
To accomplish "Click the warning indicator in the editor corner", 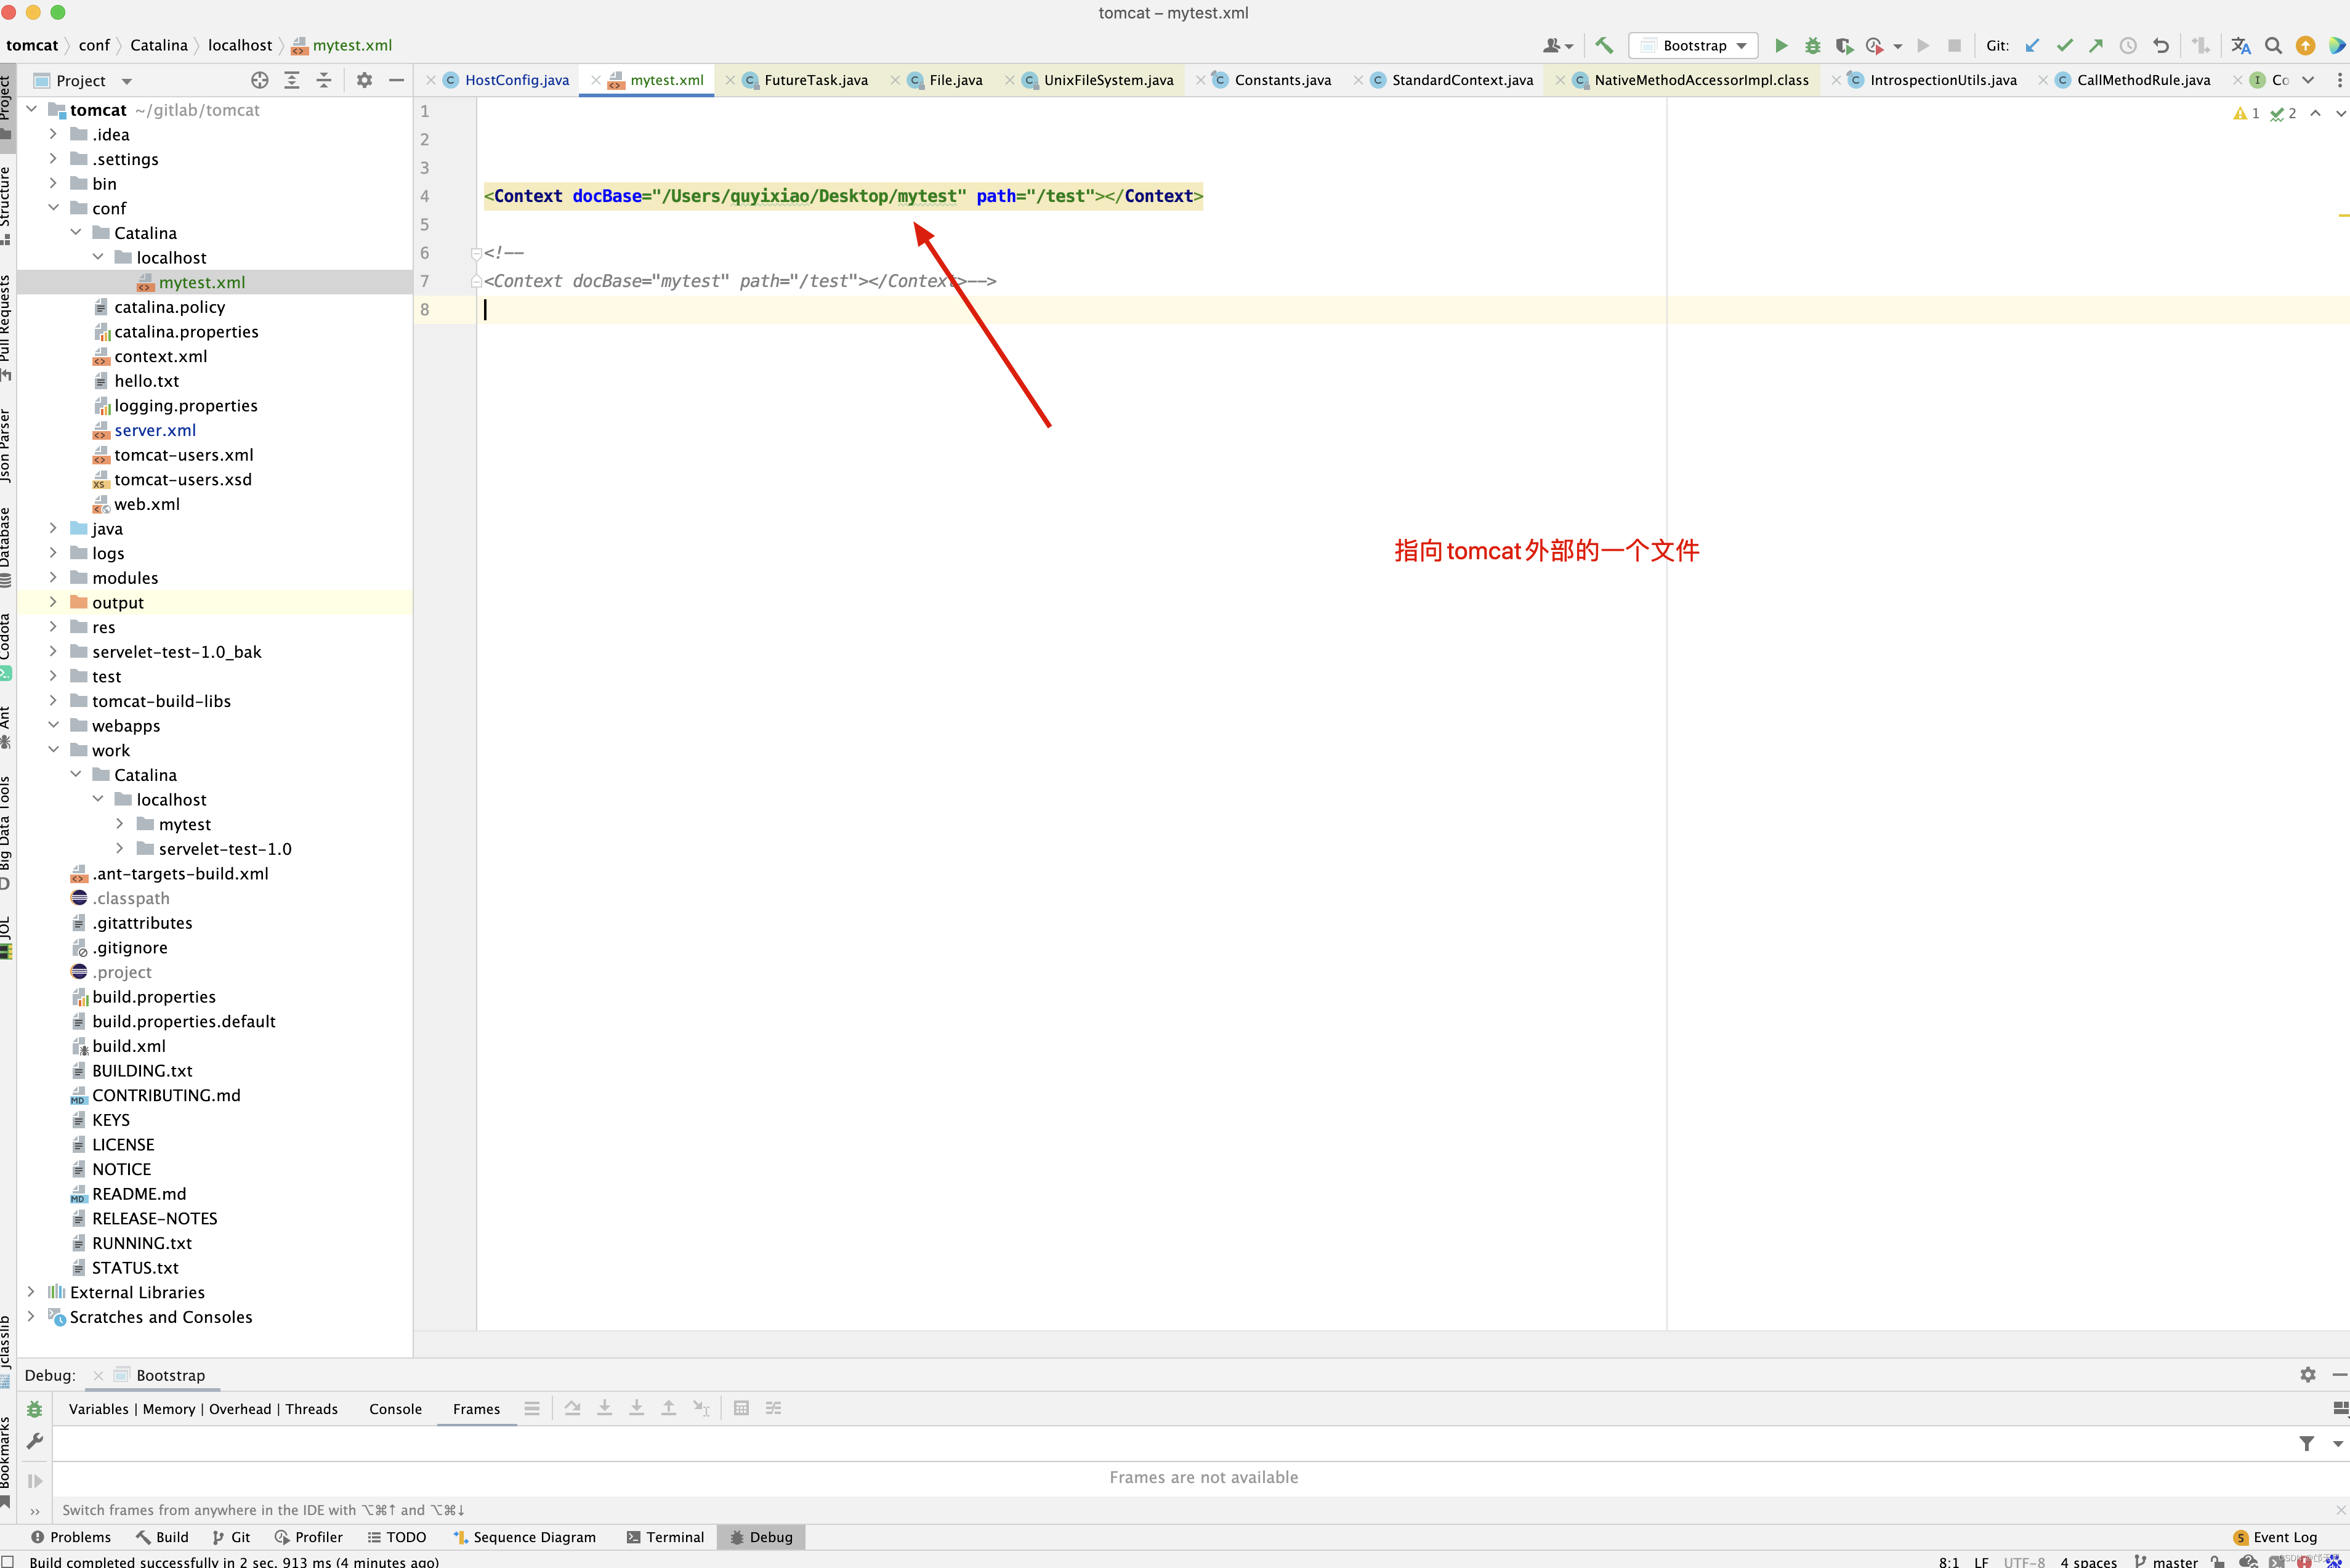I will [x=2246, y=114].
